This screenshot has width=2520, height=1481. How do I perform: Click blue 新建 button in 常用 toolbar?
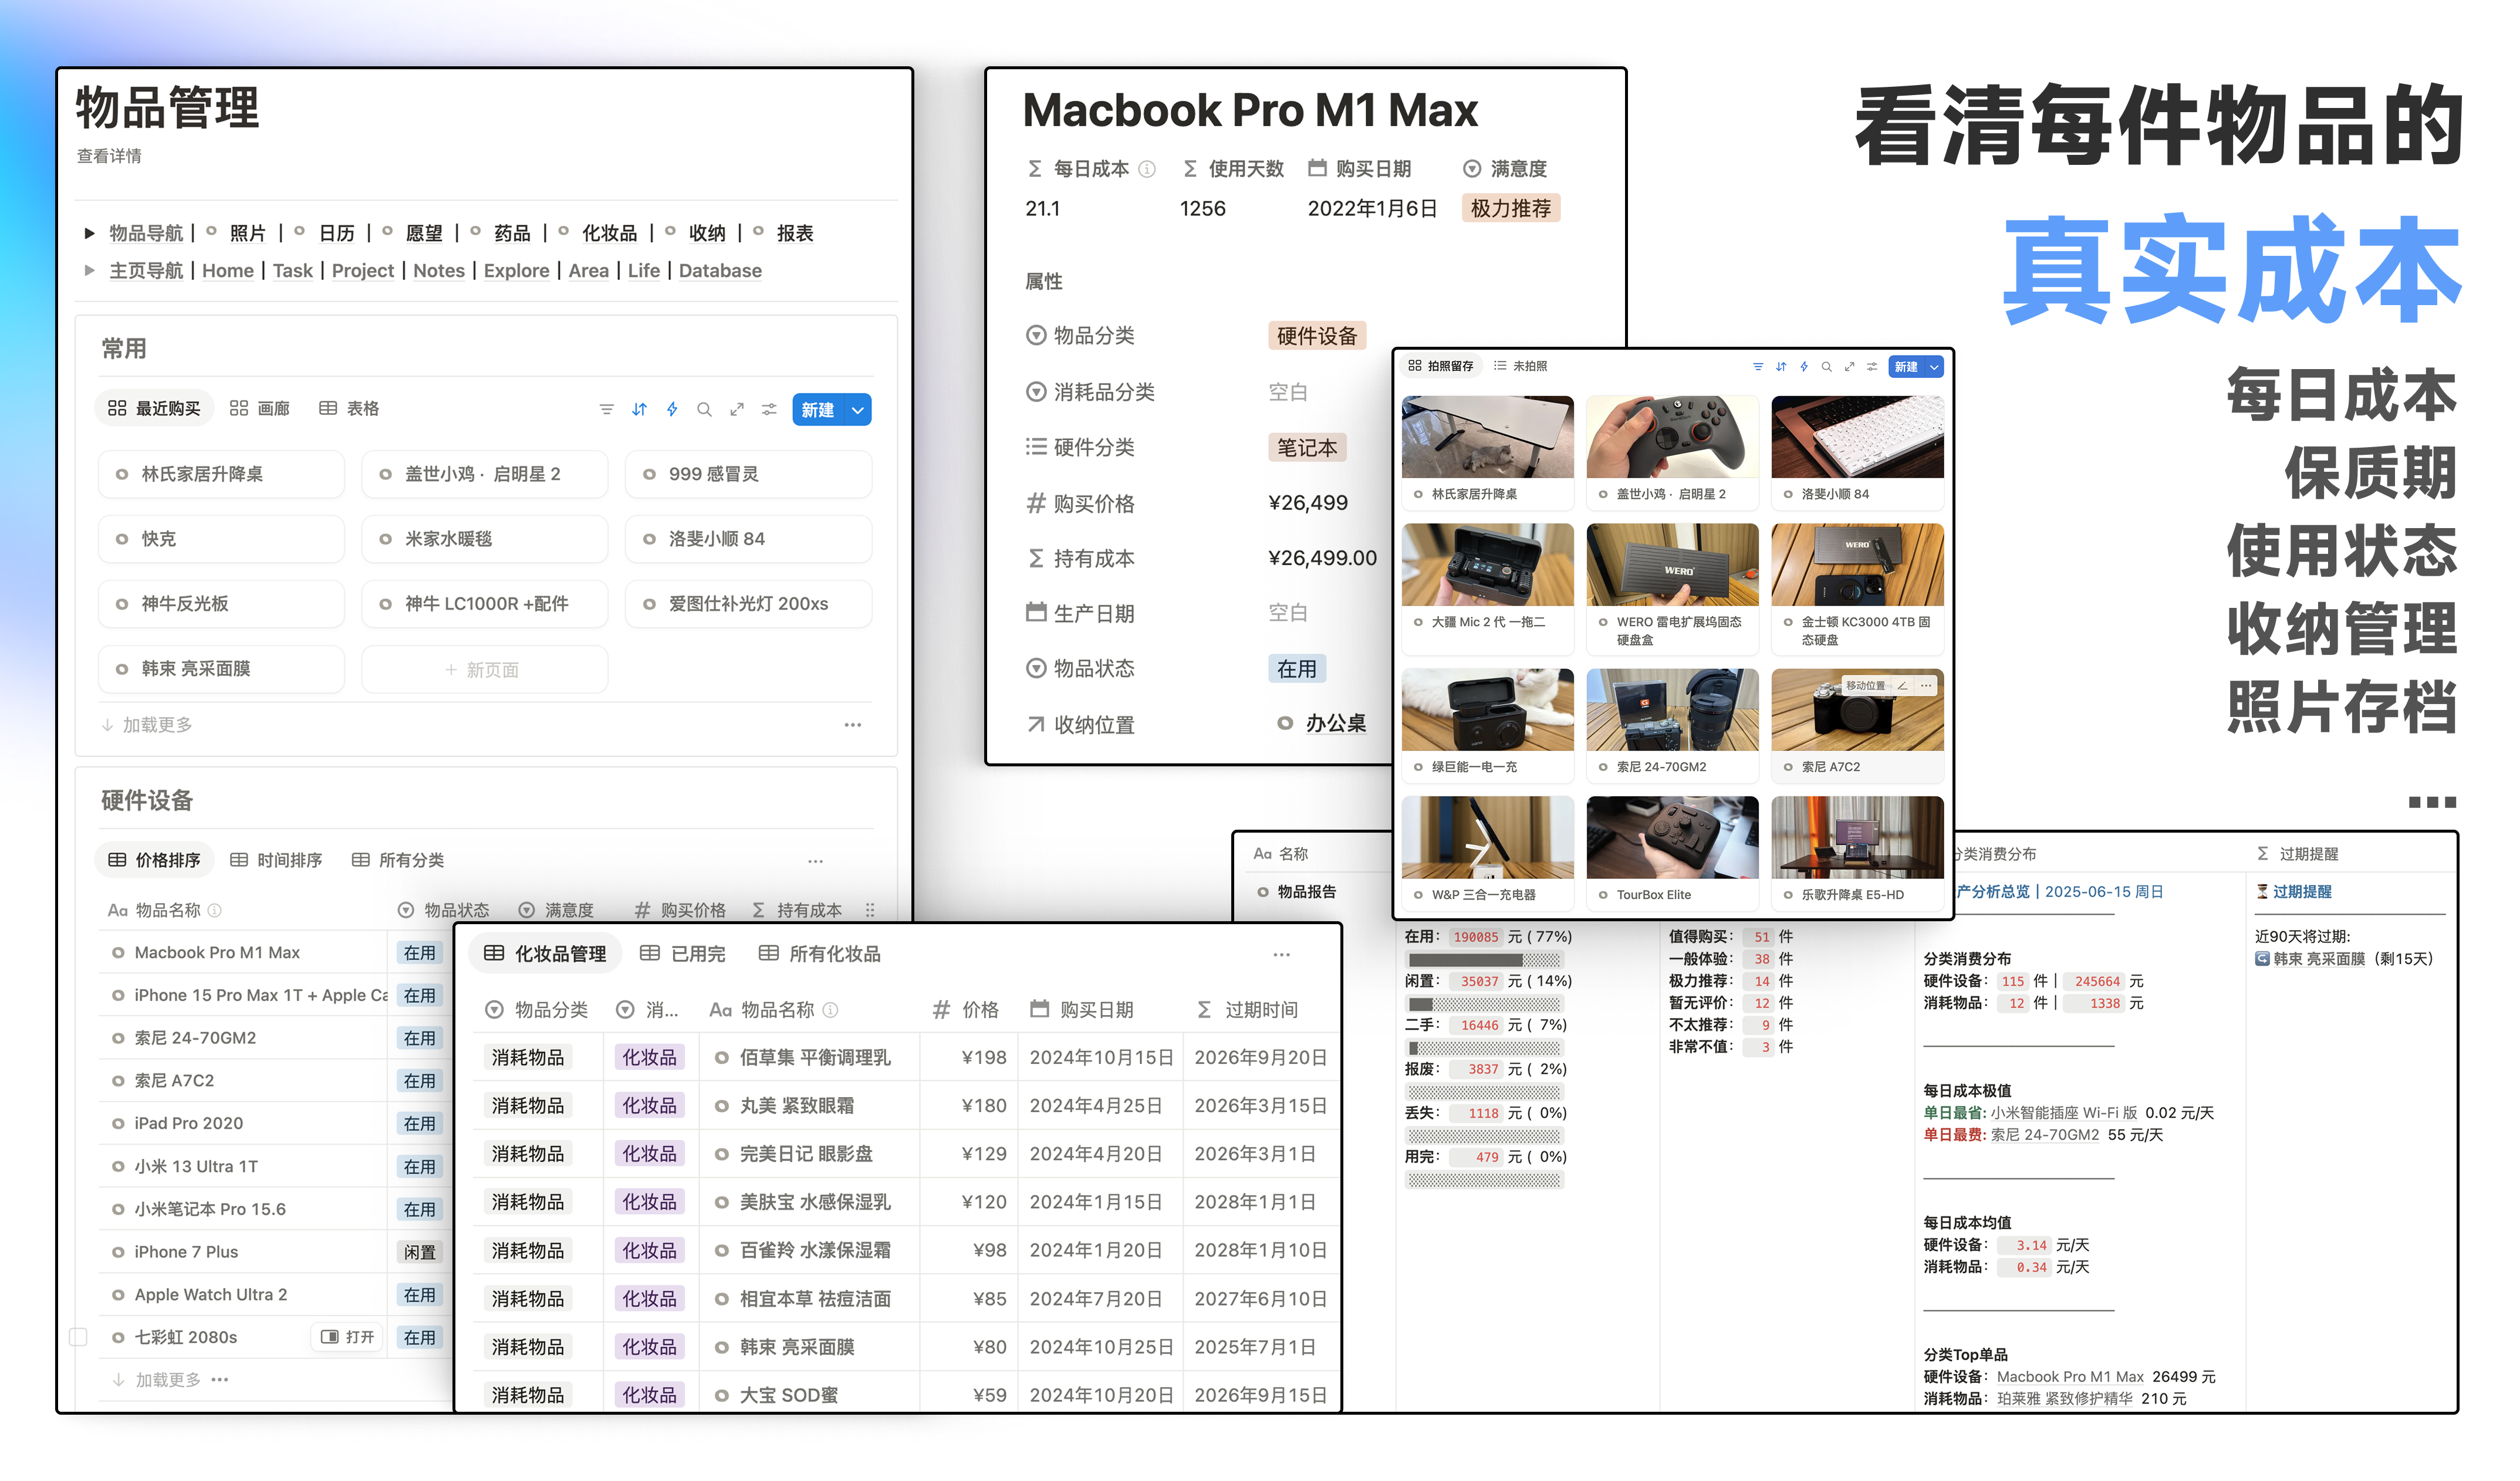tap(818, 410)
